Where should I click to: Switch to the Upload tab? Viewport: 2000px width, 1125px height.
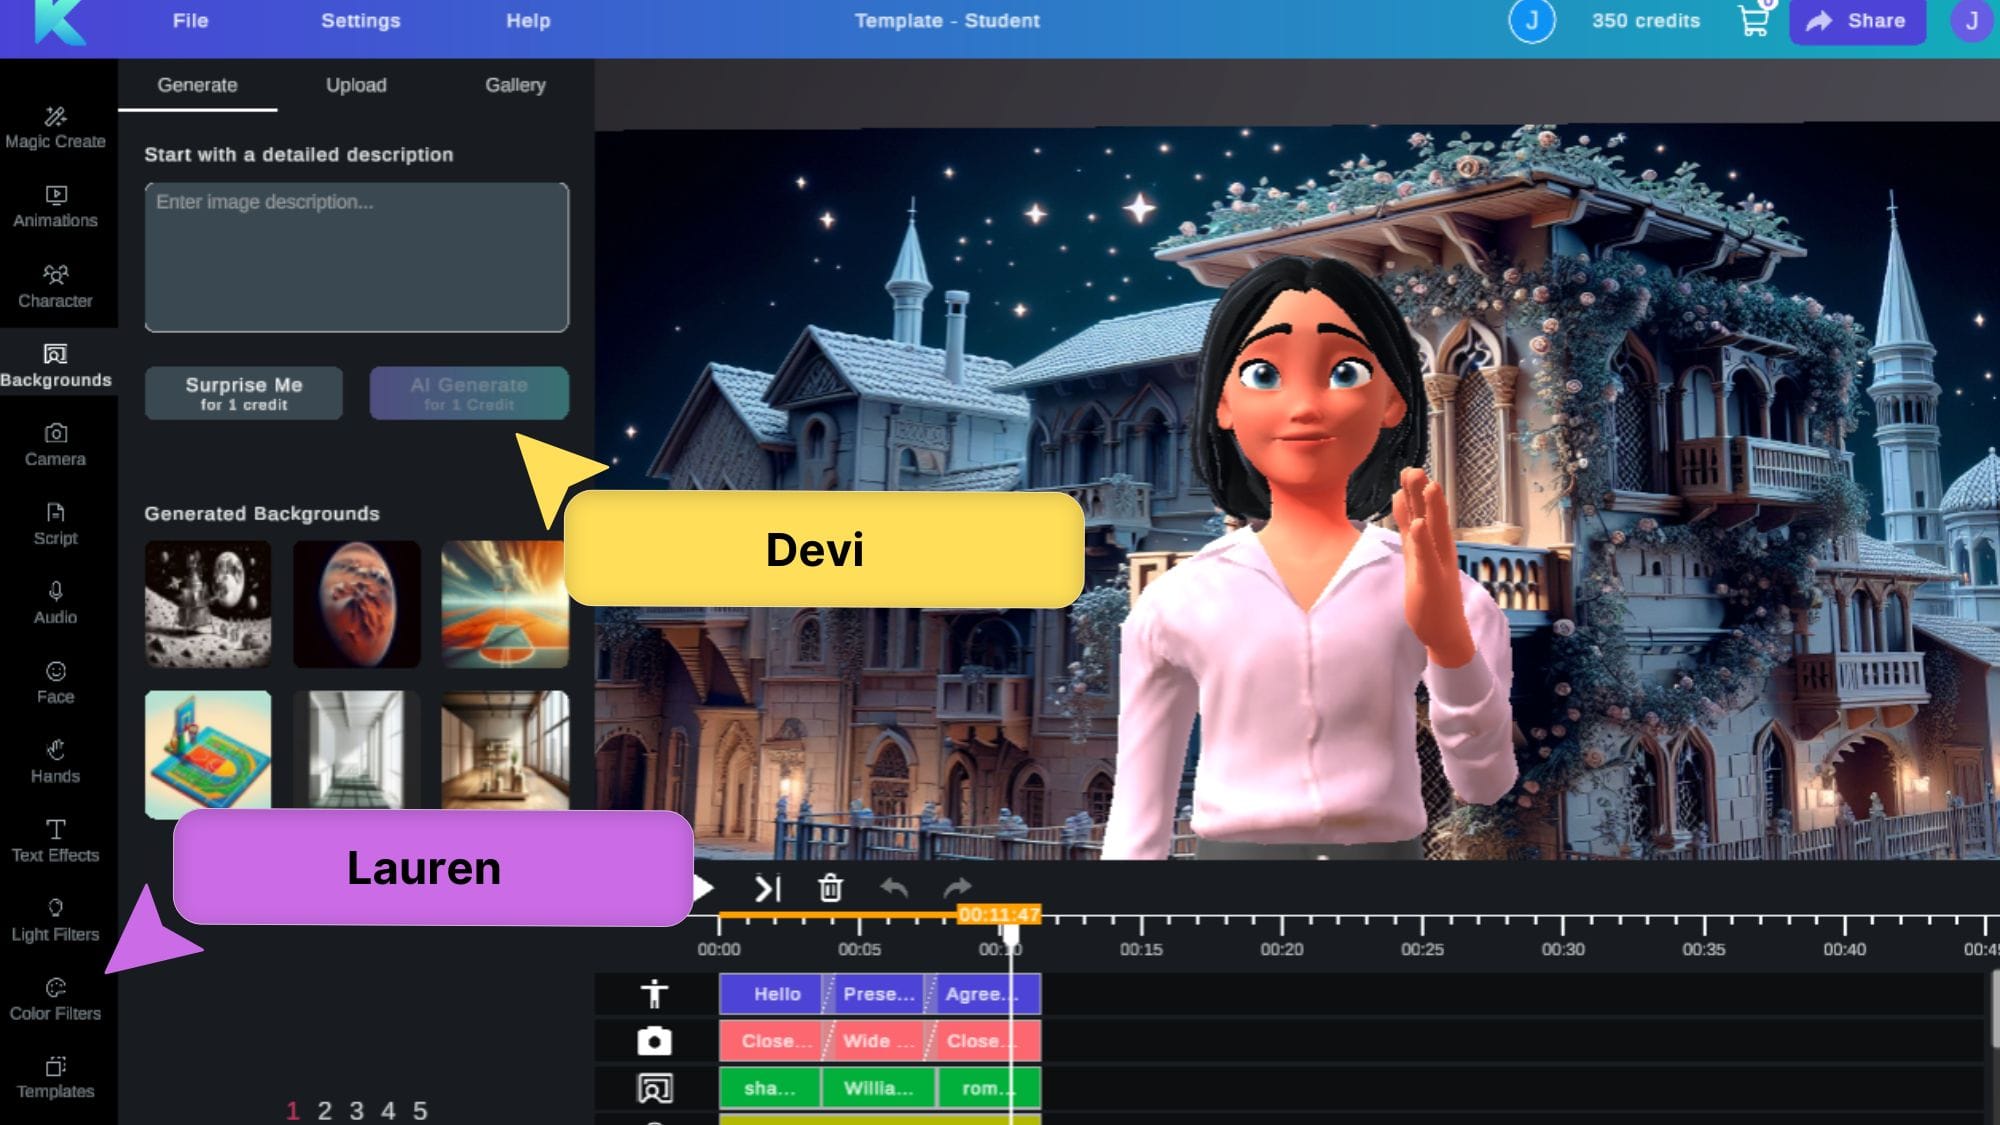tap(356, 85)
